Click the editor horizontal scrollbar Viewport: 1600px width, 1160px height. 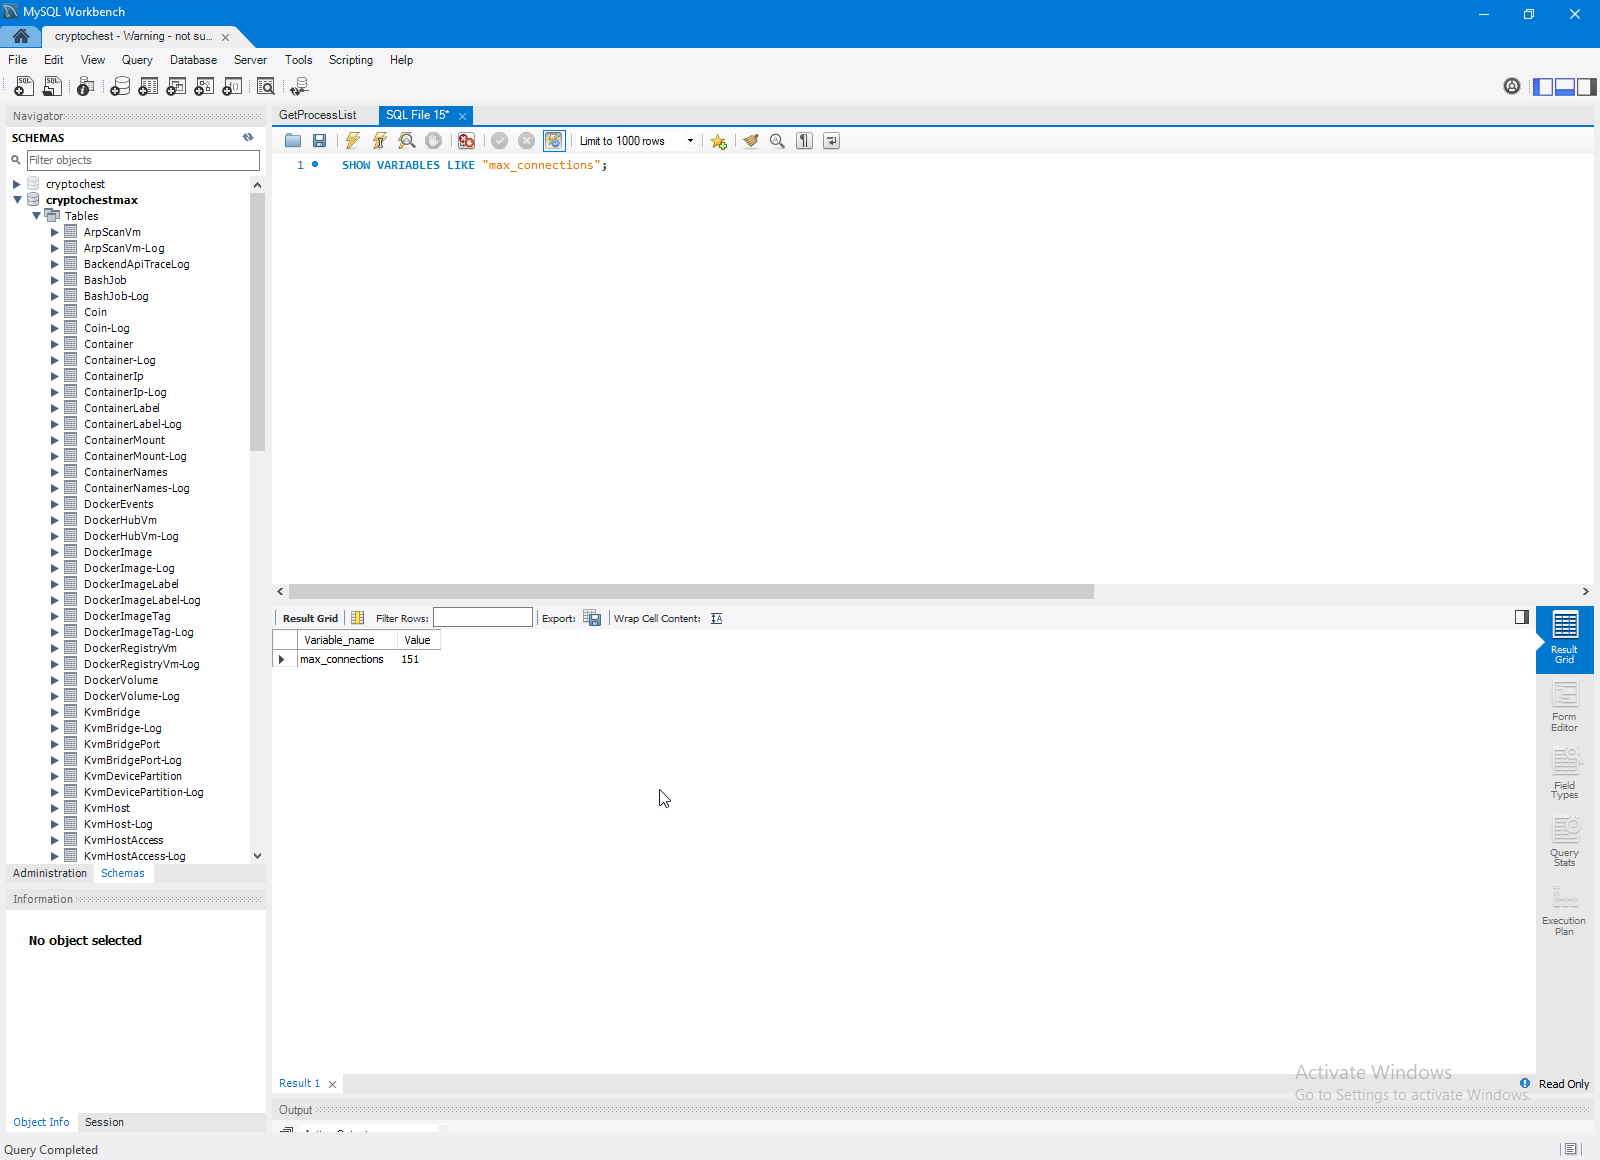[x=691, y=592]
